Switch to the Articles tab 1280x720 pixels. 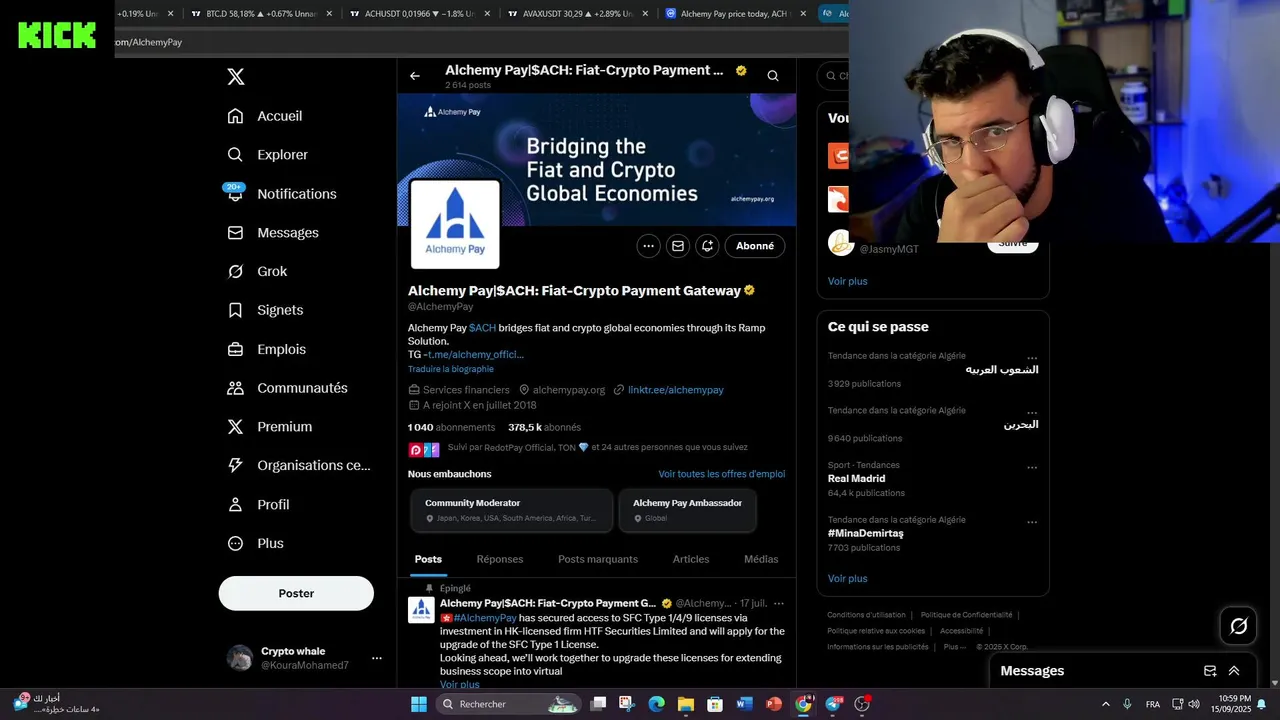click(691, 559)
